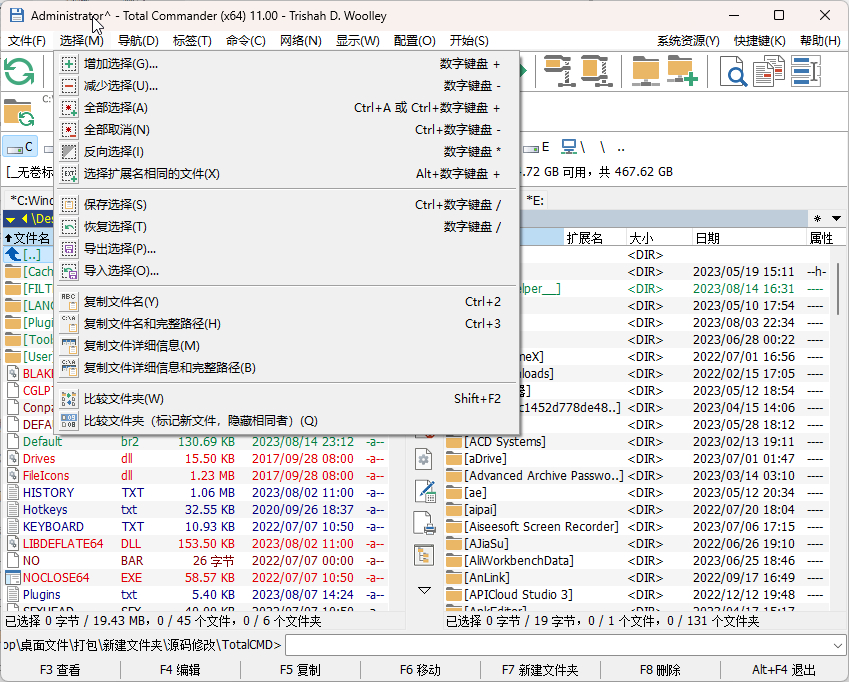Screen dimensions: 849x682
Task: Open the 文件(F) menu
Action: click(x=27, y=41)
